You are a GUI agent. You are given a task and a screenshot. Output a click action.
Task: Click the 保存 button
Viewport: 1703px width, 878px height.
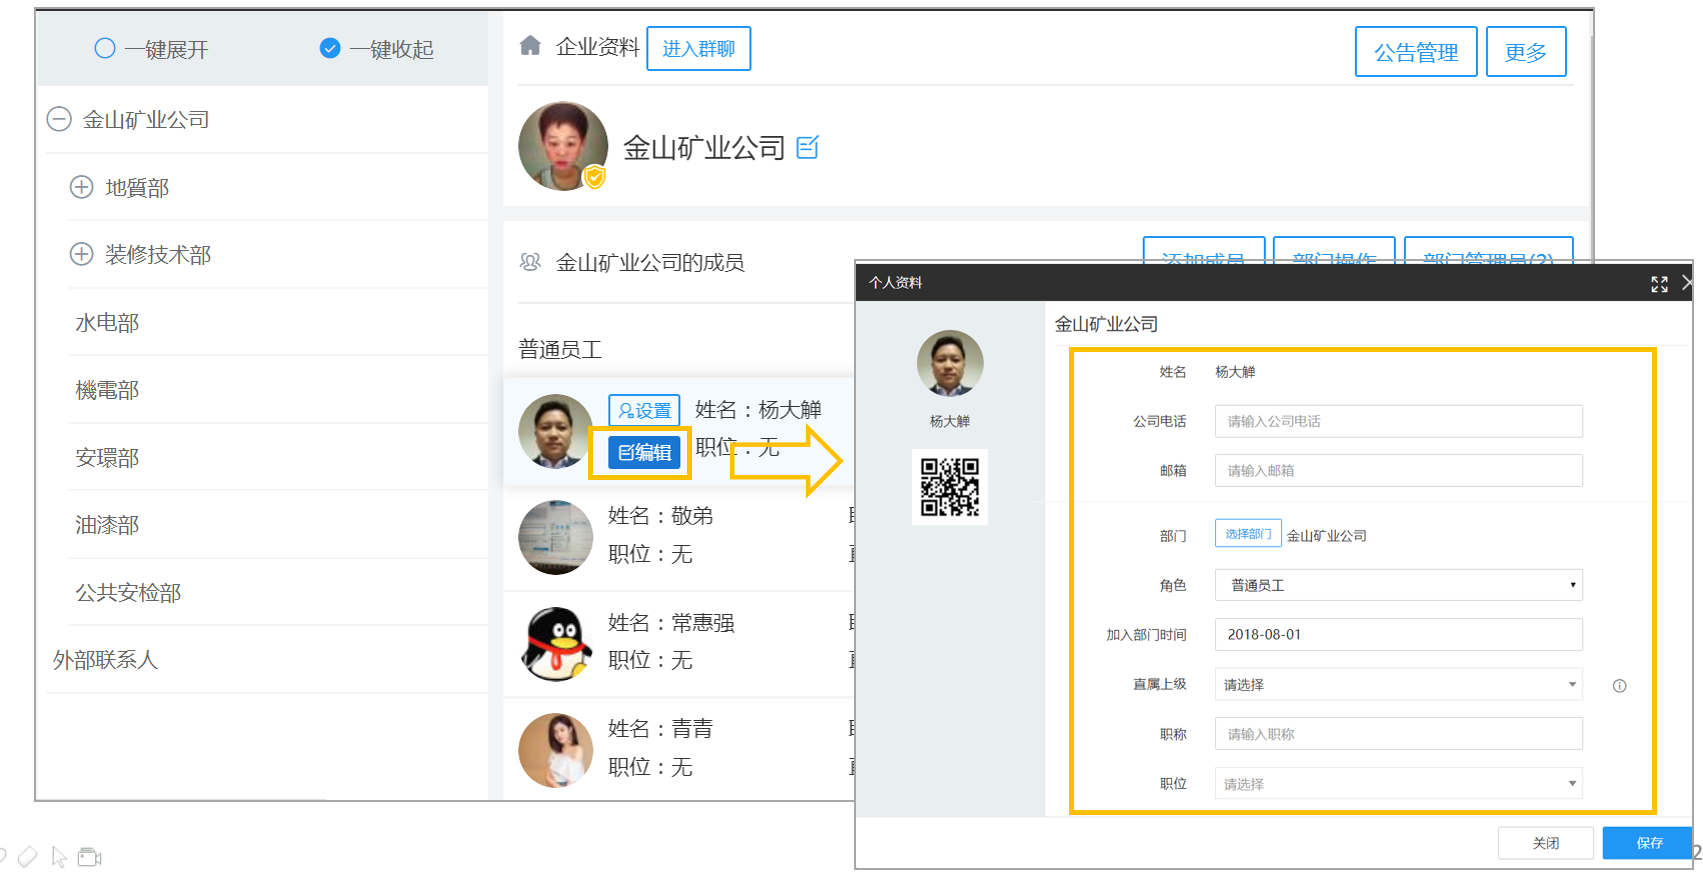pyautogui.click(x=1649, y=843)
